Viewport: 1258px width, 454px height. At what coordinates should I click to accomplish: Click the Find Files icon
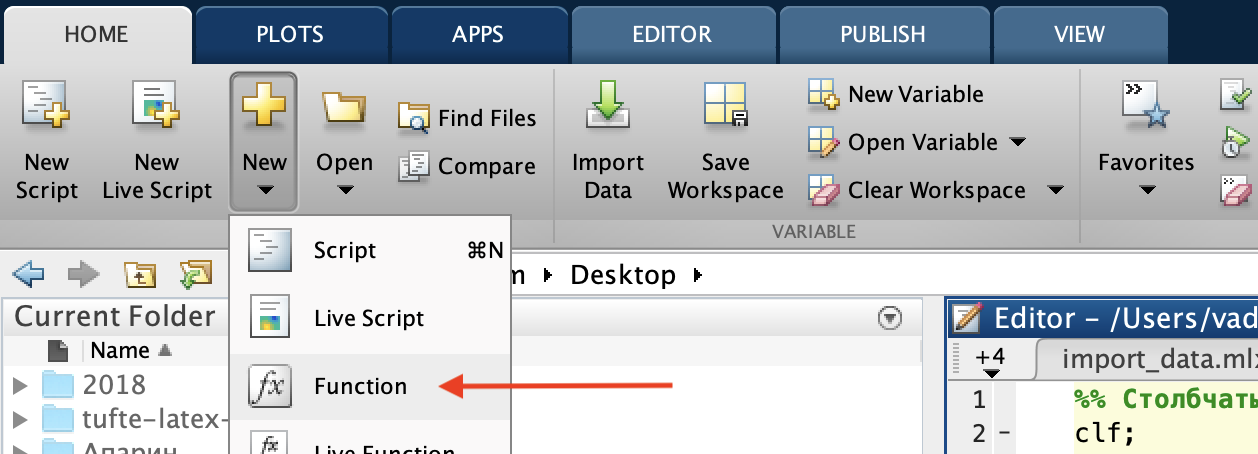pyautogui.click(x=413, y=118)
